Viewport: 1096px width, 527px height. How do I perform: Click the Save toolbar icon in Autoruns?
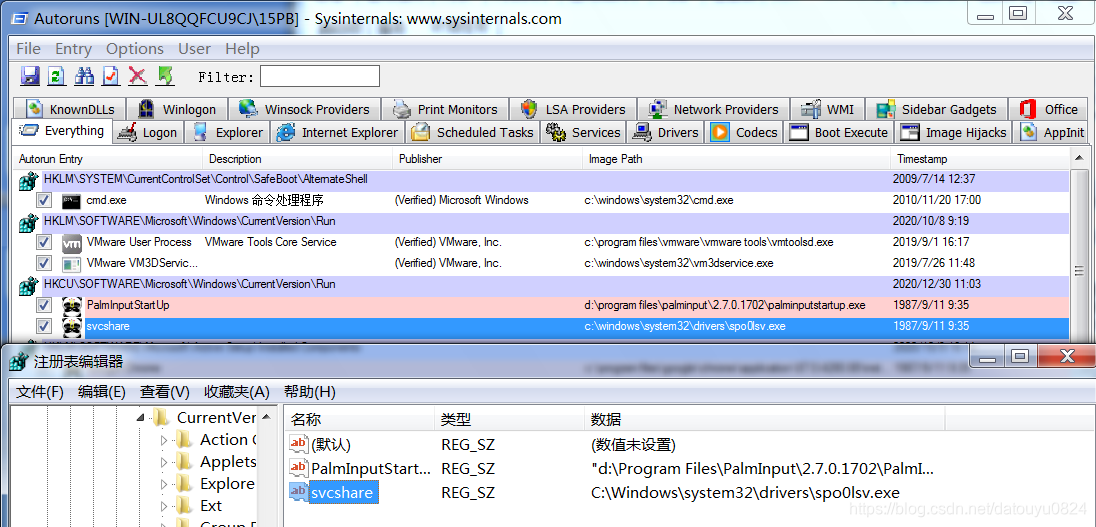pyautogui.click(x=29, y=75)
